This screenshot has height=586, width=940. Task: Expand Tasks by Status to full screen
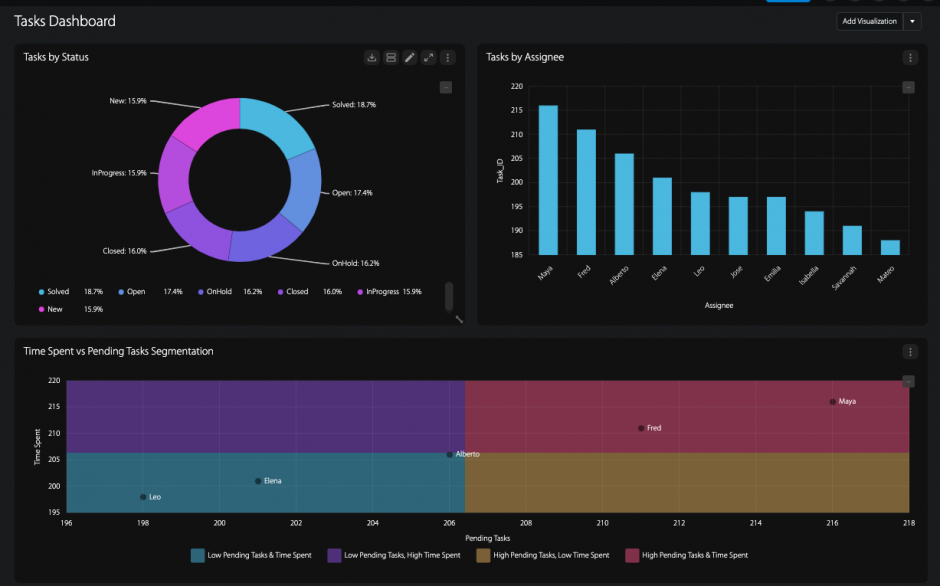click(428, 57)
